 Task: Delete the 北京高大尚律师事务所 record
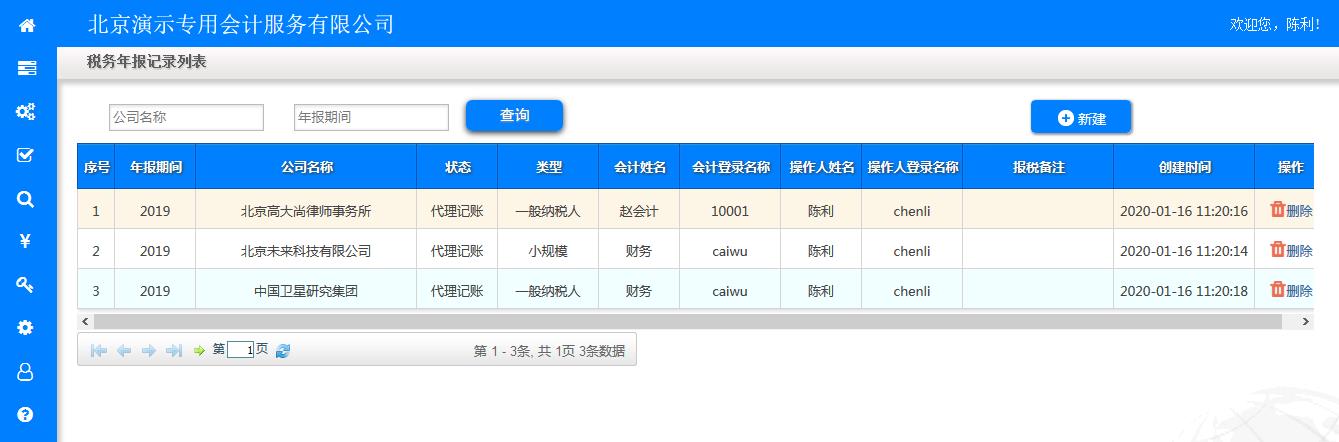(x=1291, y=210)
